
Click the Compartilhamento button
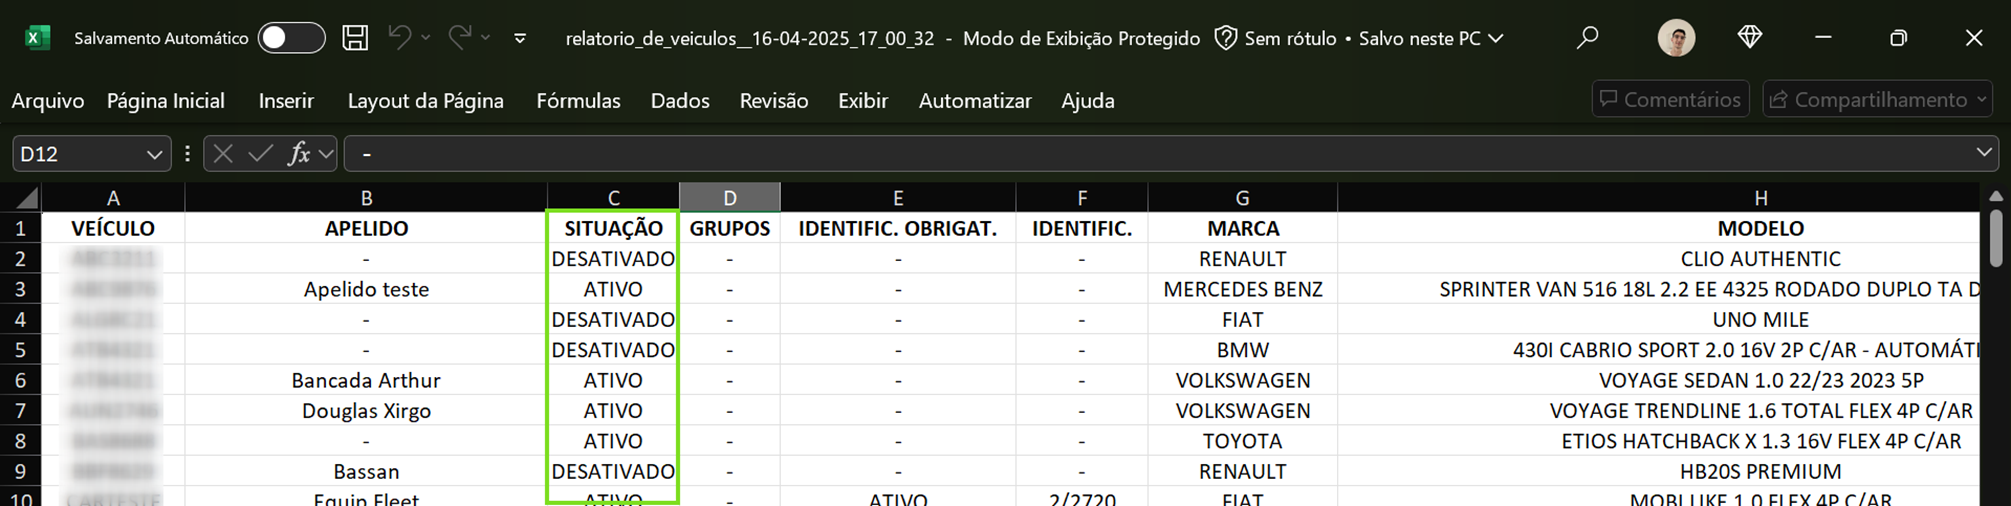point(1877,99)
